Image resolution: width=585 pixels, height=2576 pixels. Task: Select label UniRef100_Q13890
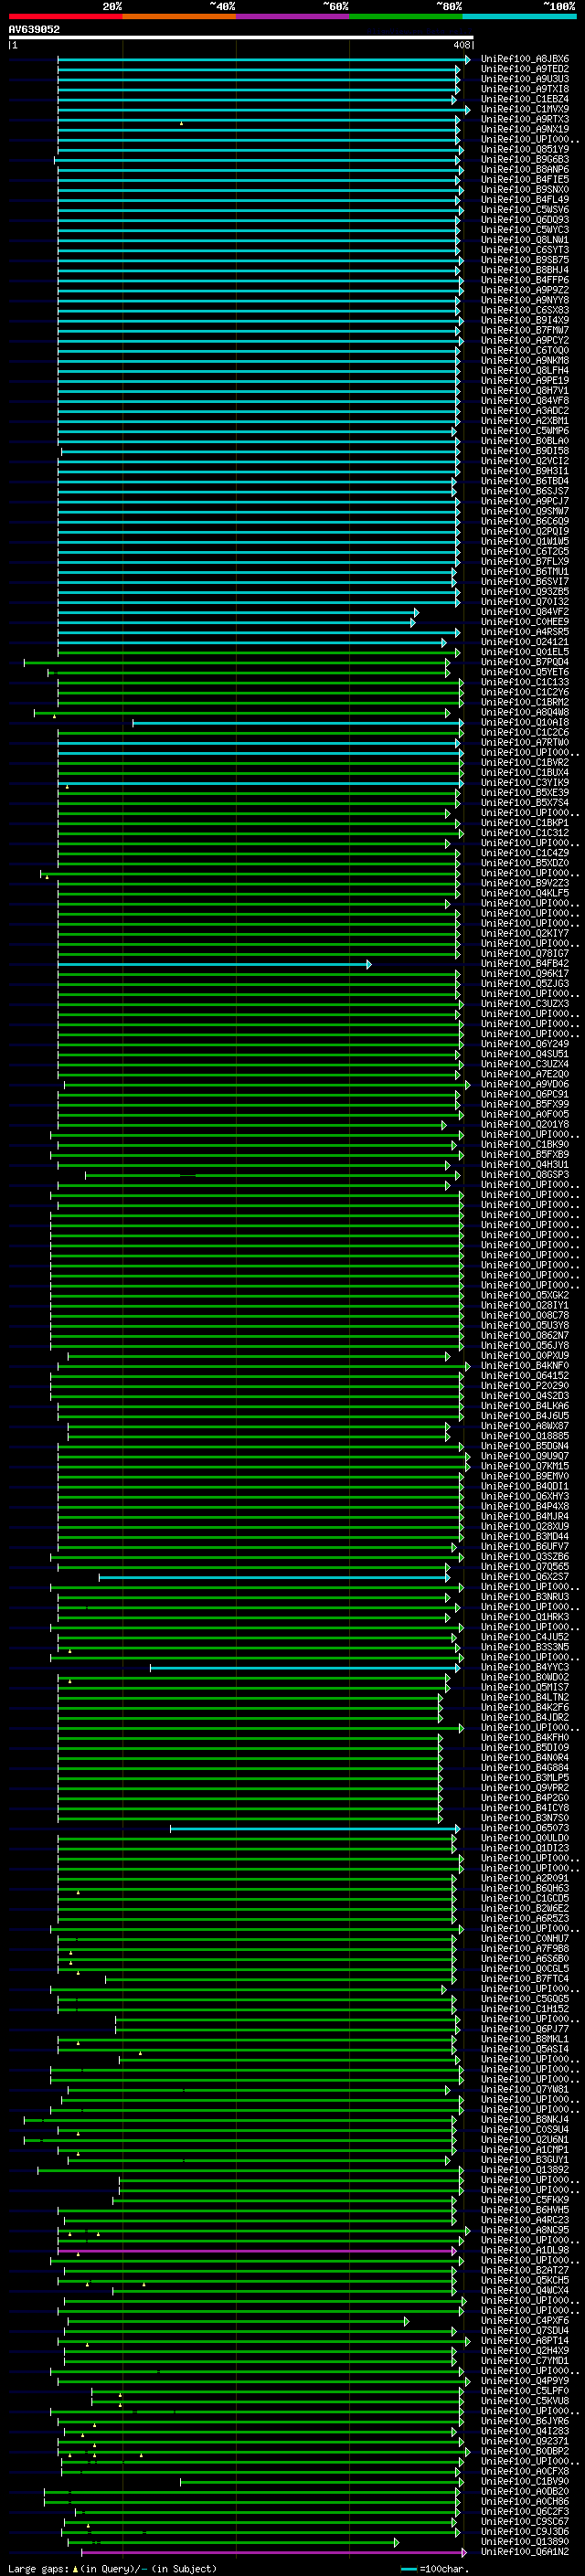tap(524, 2543)
